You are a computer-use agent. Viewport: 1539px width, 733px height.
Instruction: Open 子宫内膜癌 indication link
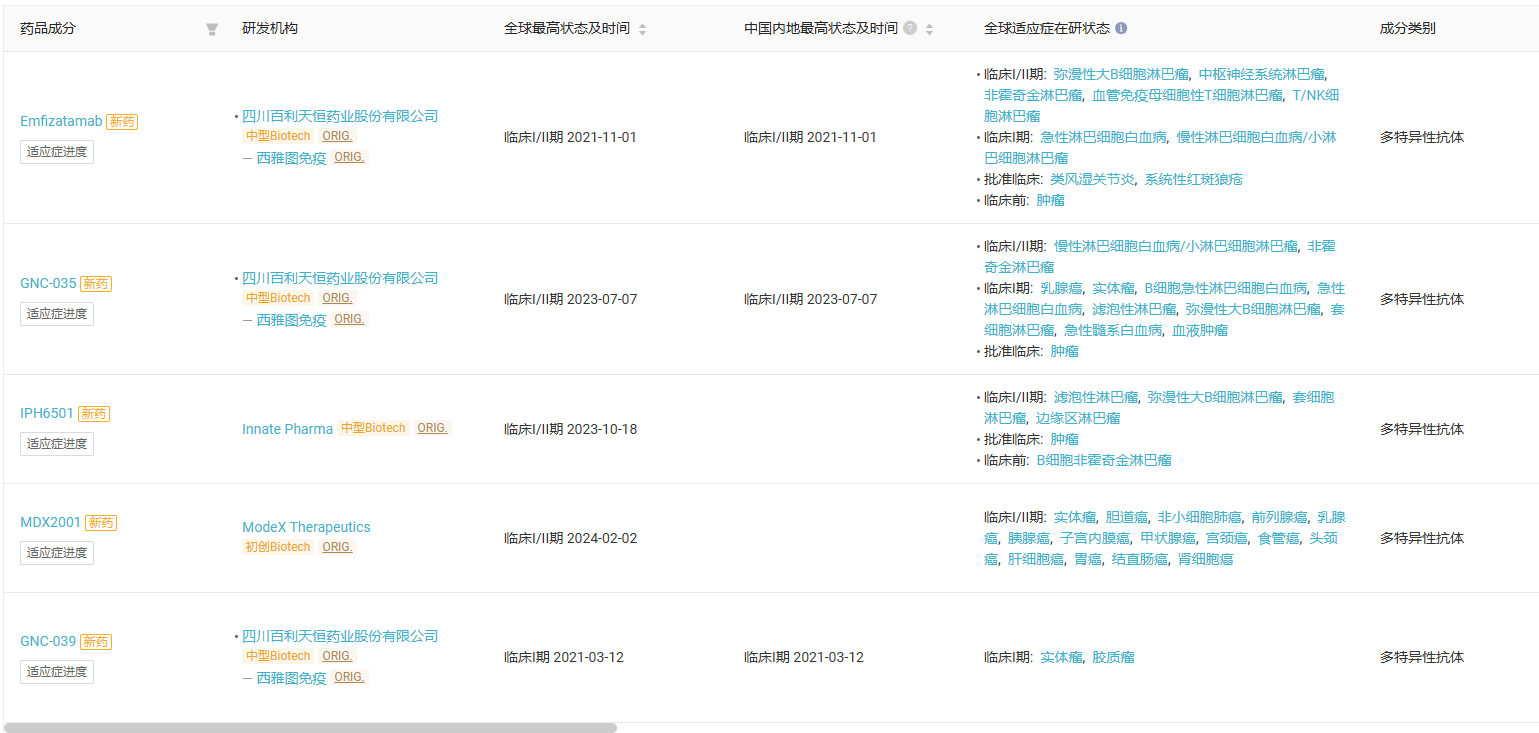point(1095,538)
